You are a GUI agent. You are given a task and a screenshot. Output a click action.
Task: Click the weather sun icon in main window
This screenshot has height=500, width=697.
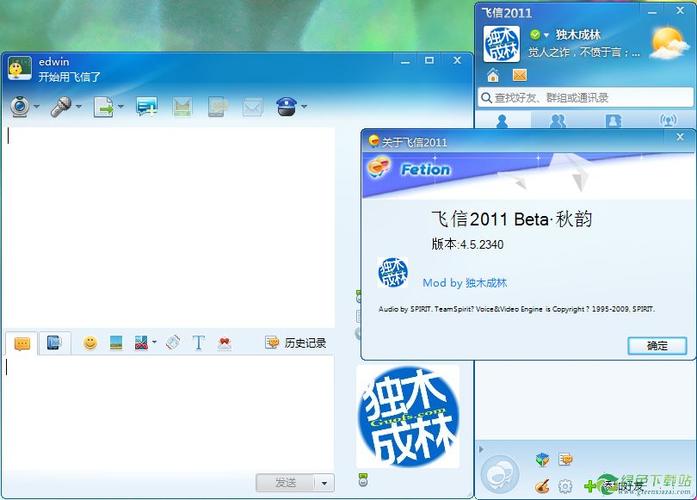pyautogui.click(x=668, y=43)
